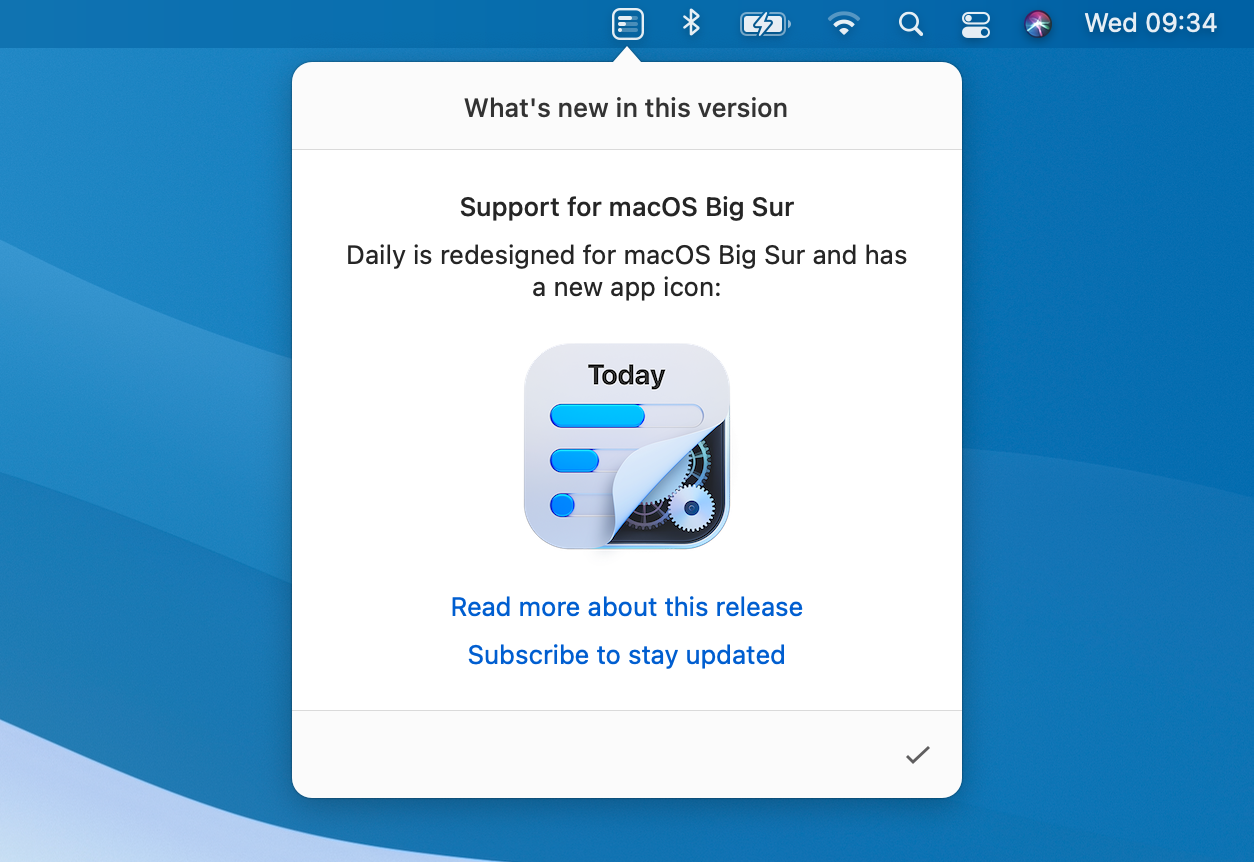1254x862 pixels.
Task: Click the Wed 09:34 clock
Action: [x=1151, y=23]
